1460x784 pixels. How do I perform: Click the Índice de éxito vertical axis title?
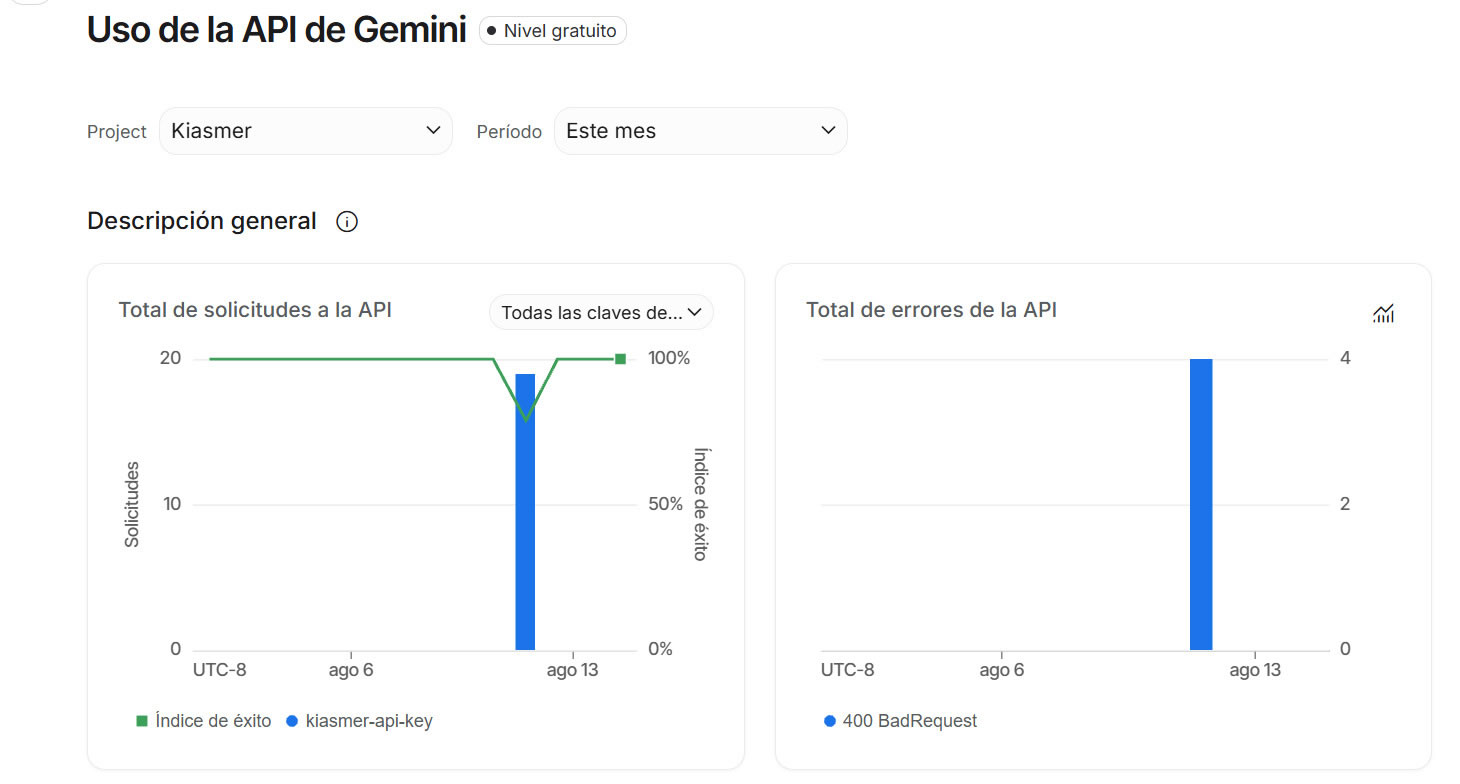(x=701, y=504)
